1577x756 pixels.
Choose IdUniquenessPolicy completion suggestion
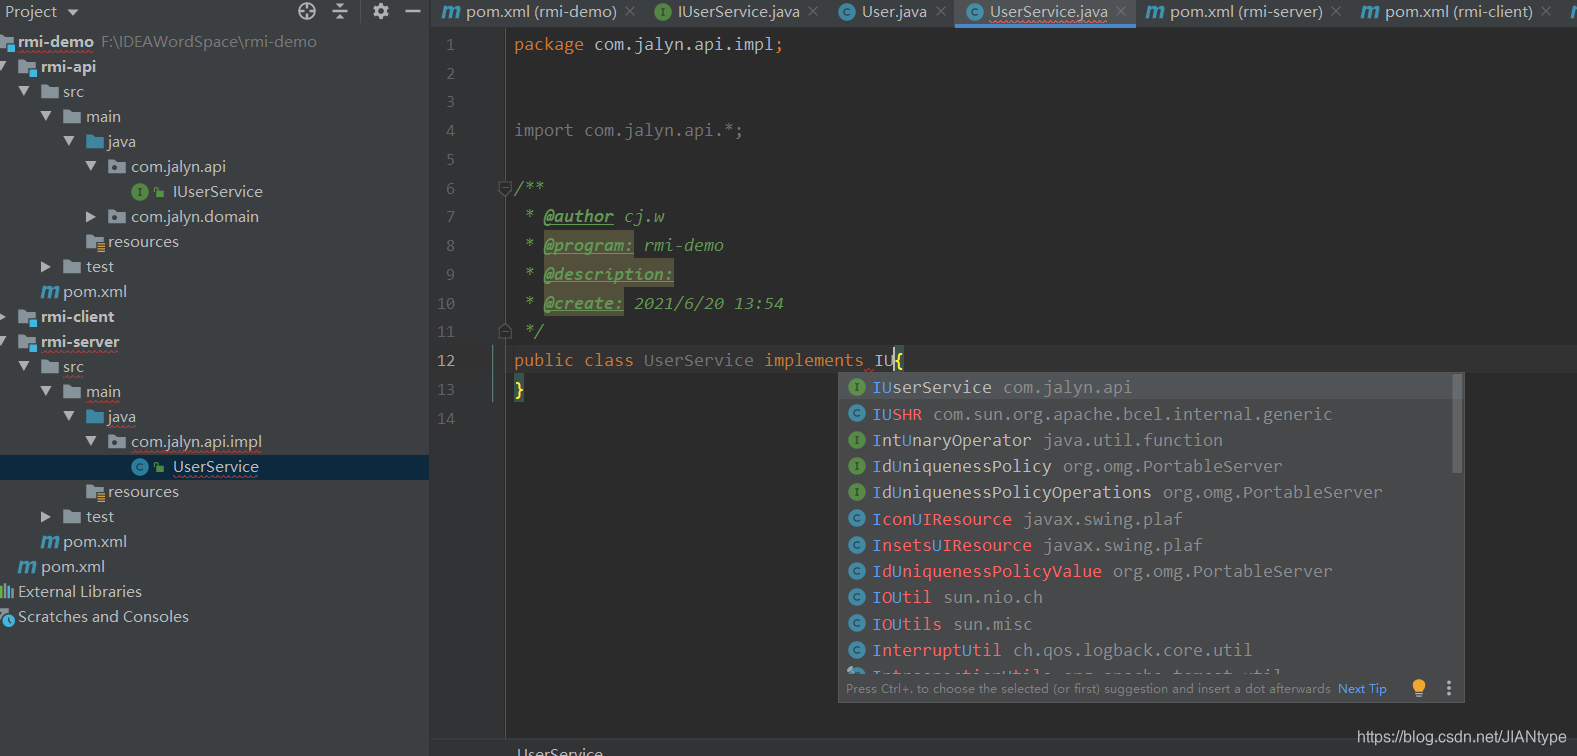click(1145, 466)
